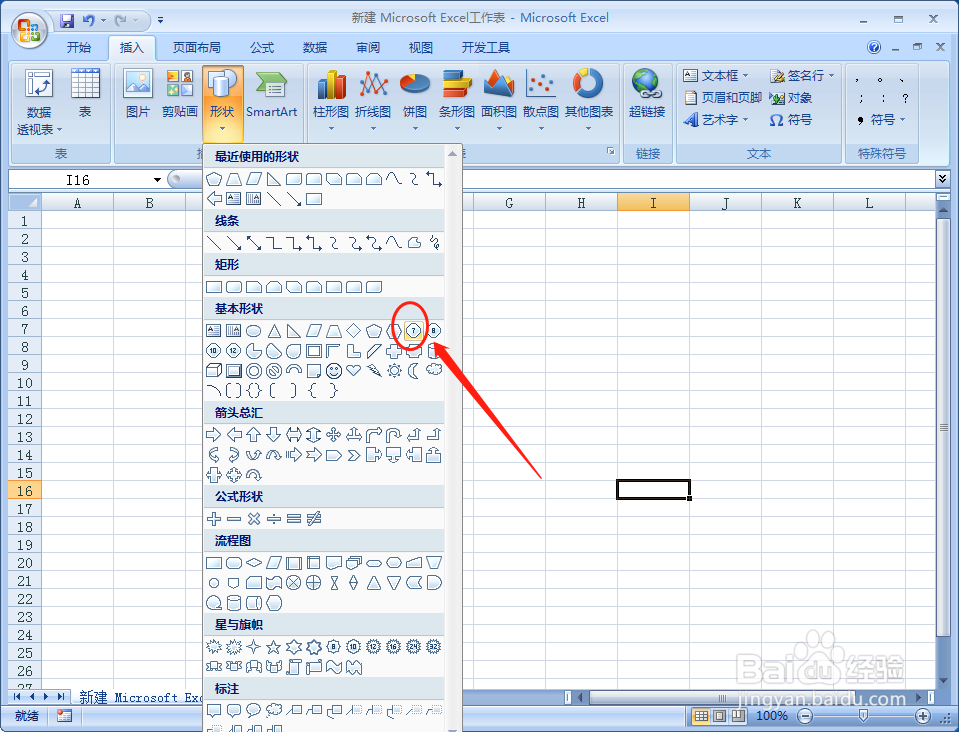The height and width of the screenshot is (732, 959).
Task: Expand the 柱形图 column chart dropdown
Action: (331, 128)
